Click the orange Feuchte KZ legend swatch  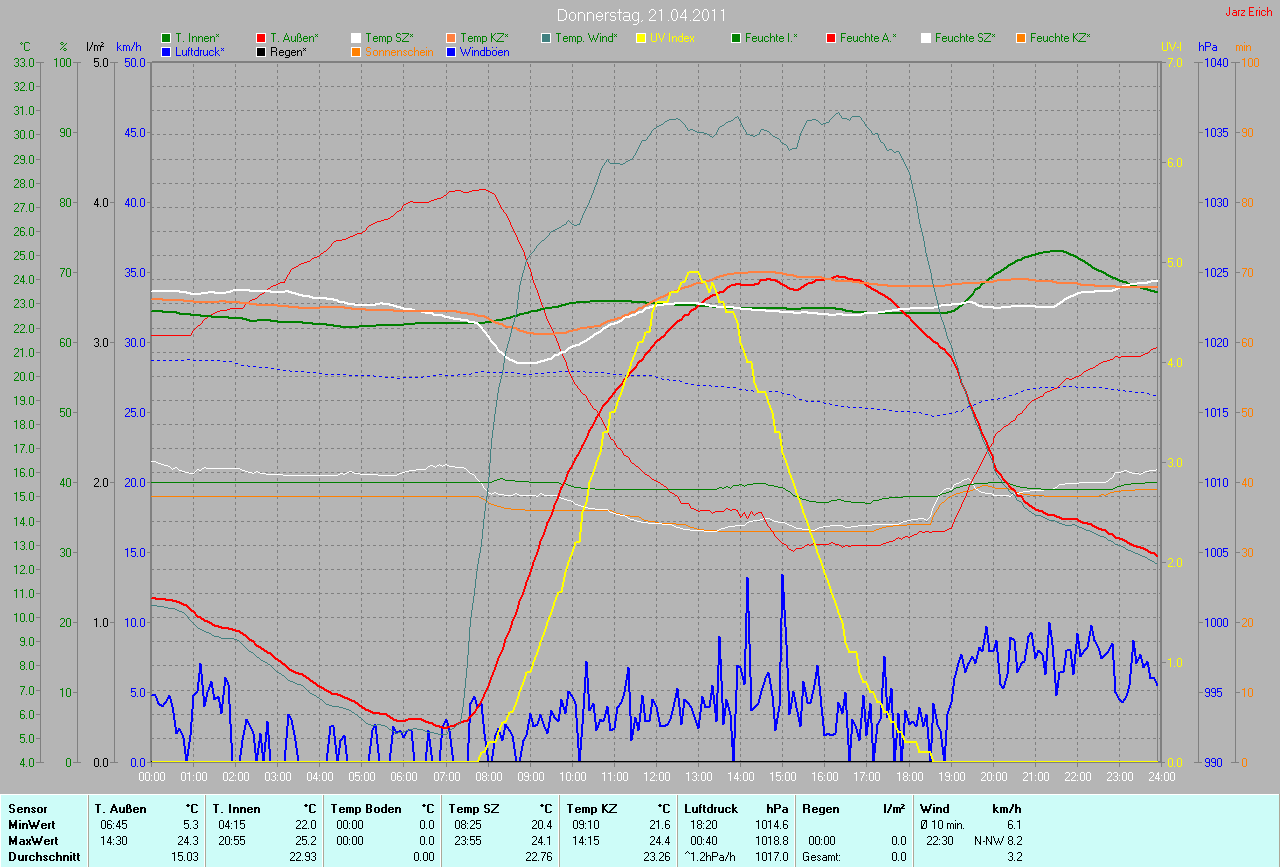point(1021,37)
